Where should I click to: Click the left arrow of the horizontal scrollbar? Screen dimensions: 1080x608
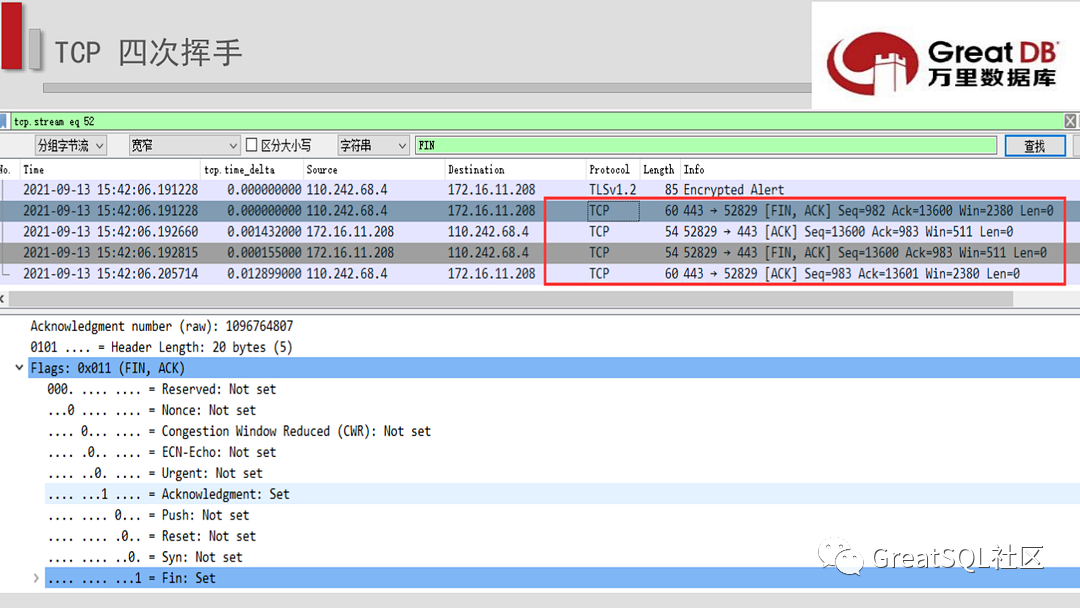pos(3,299)
